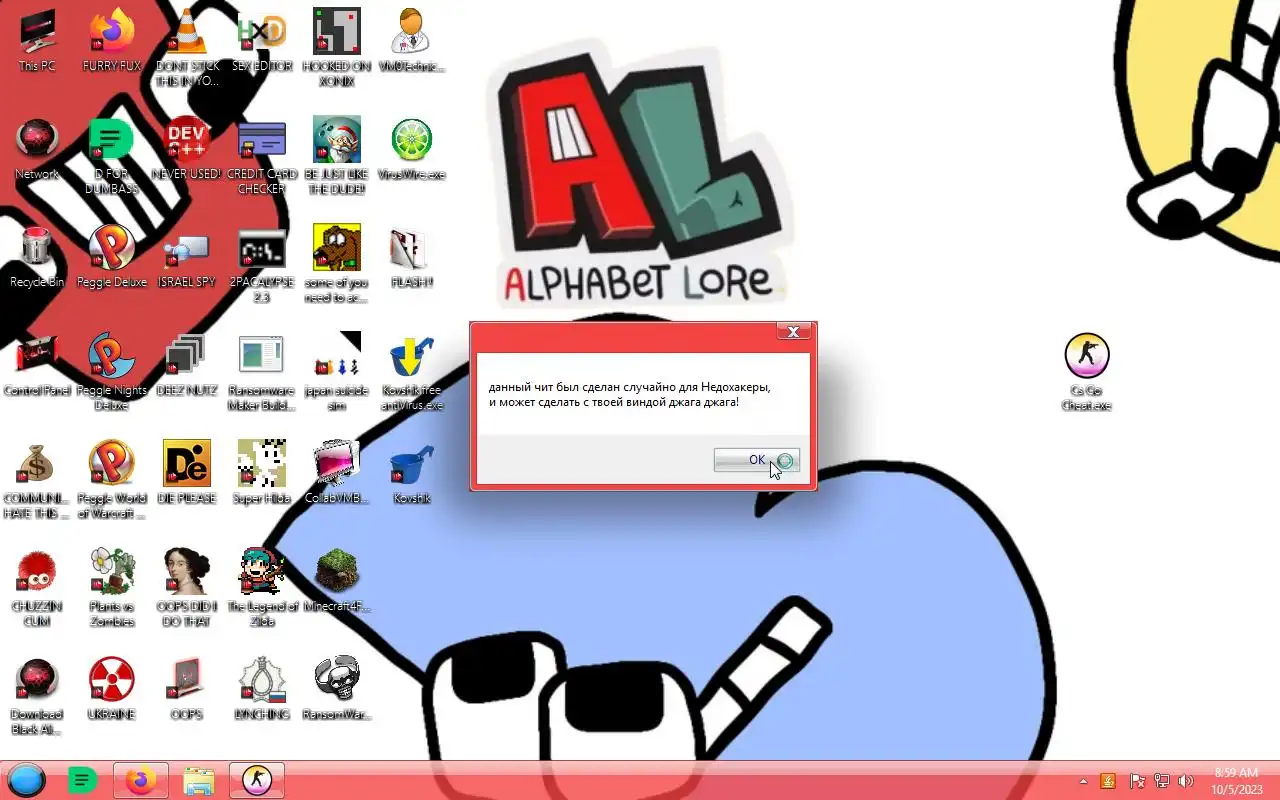Select the blue Kovshik bucket icon

click(412, 472)
